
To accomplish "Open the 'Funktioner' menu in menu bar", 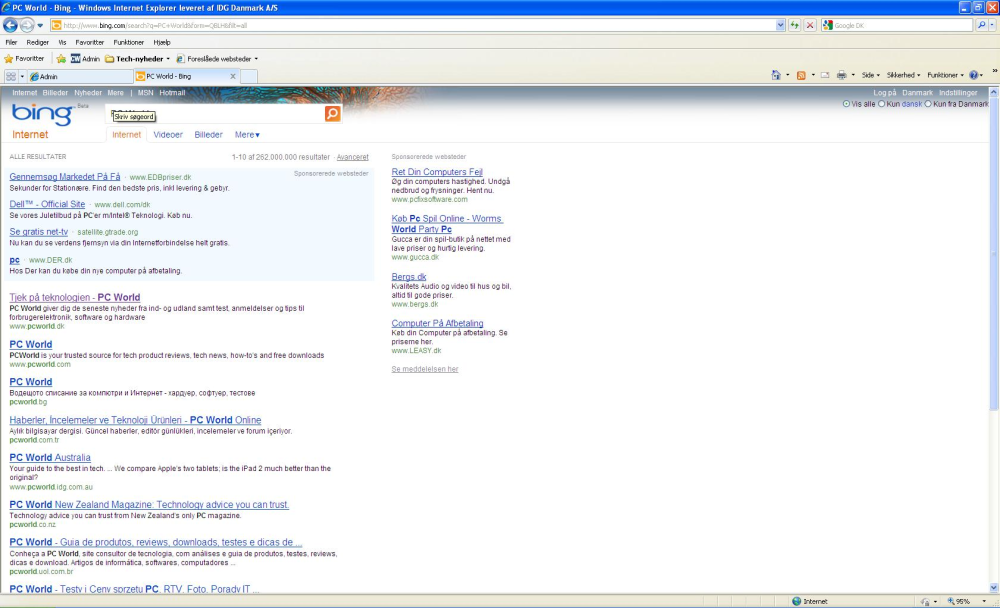I will click(128, 42).
